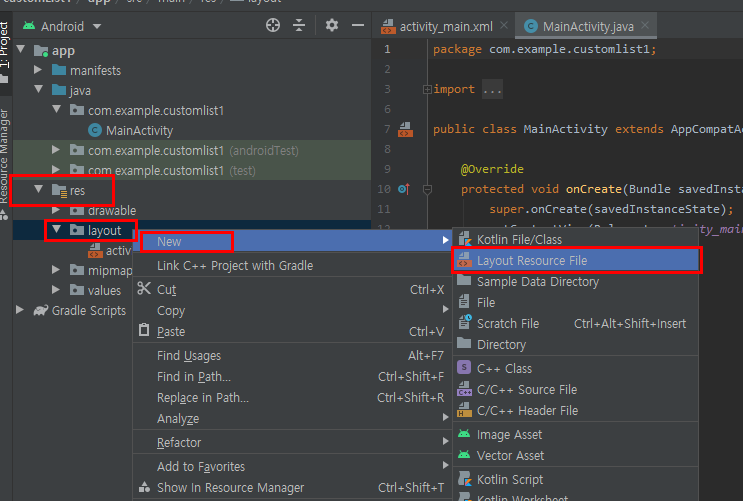Image resolution: width=743 pixels, height=501 pixels.
Task: Collapse the app module node
Action: (x=21, y=49)
